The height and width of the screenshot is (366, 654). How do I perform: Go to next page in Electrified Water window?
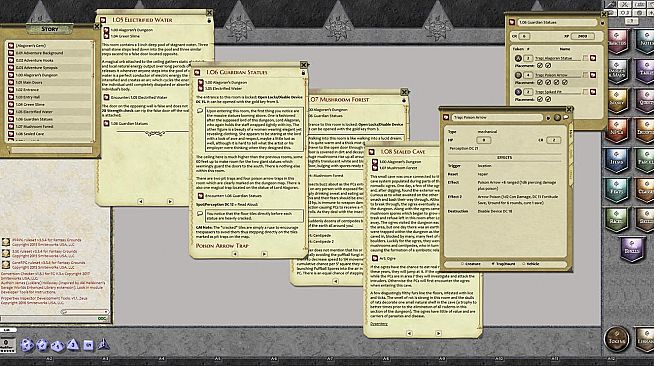(x=170, y=201)
